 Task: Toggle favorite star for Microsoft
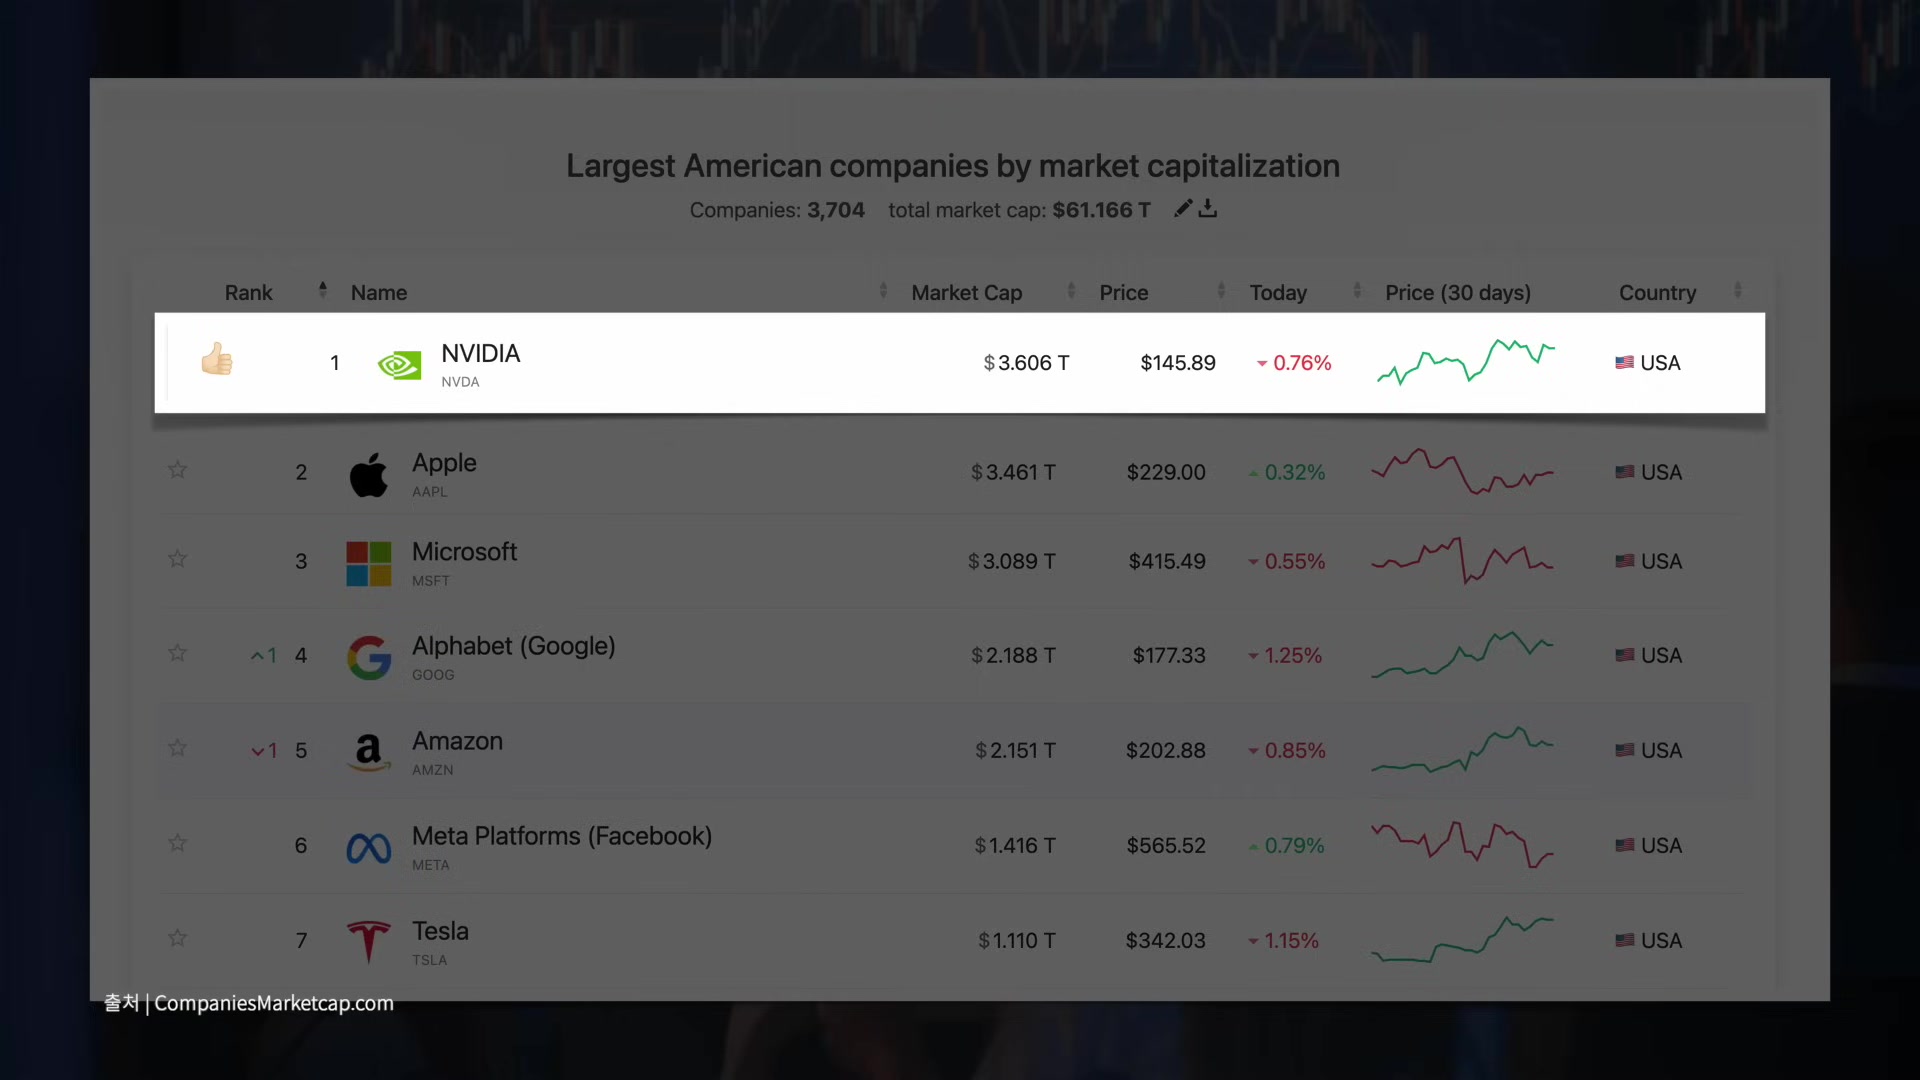[x=177, y=558]
